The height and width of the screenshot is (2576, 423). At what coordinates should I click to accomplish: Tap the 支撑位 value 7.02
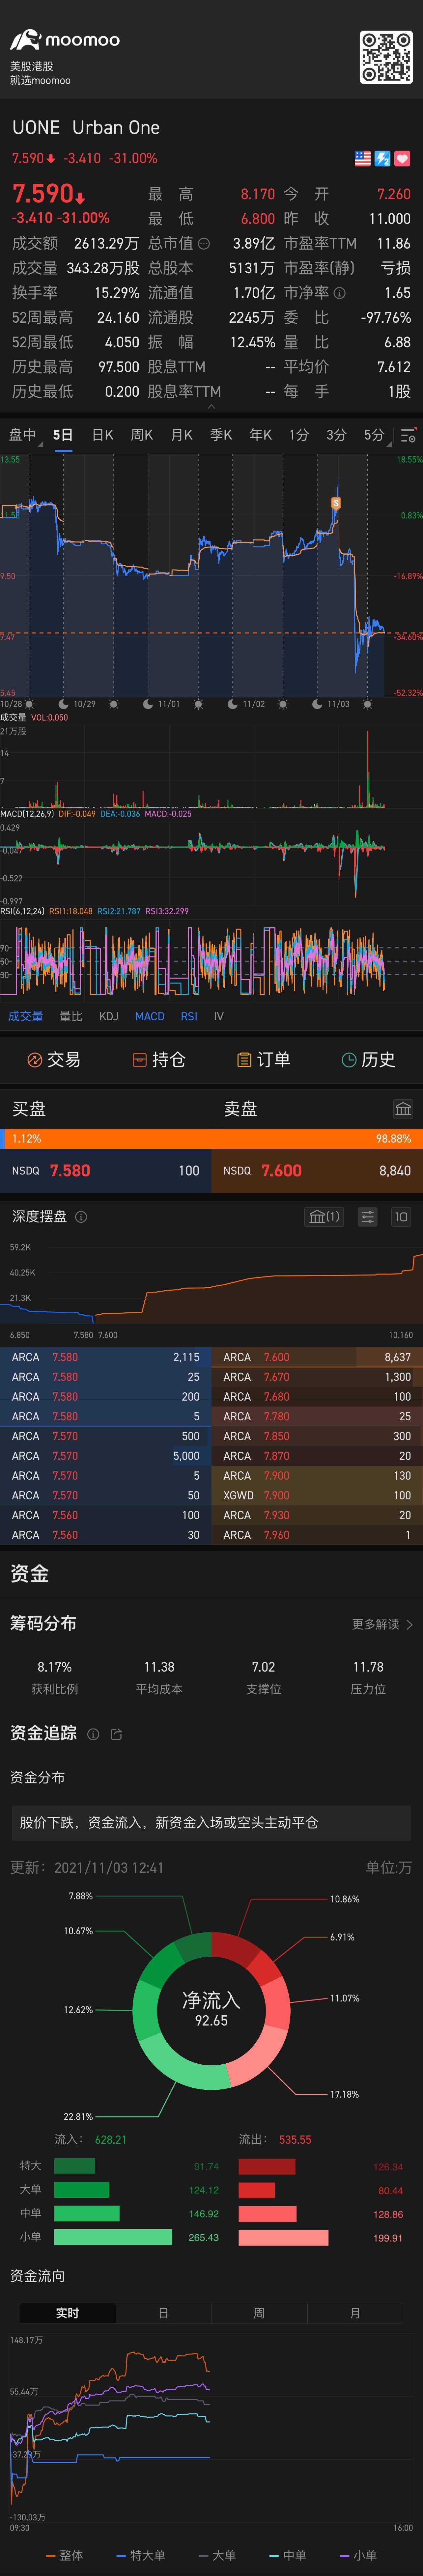(263, 1667)
